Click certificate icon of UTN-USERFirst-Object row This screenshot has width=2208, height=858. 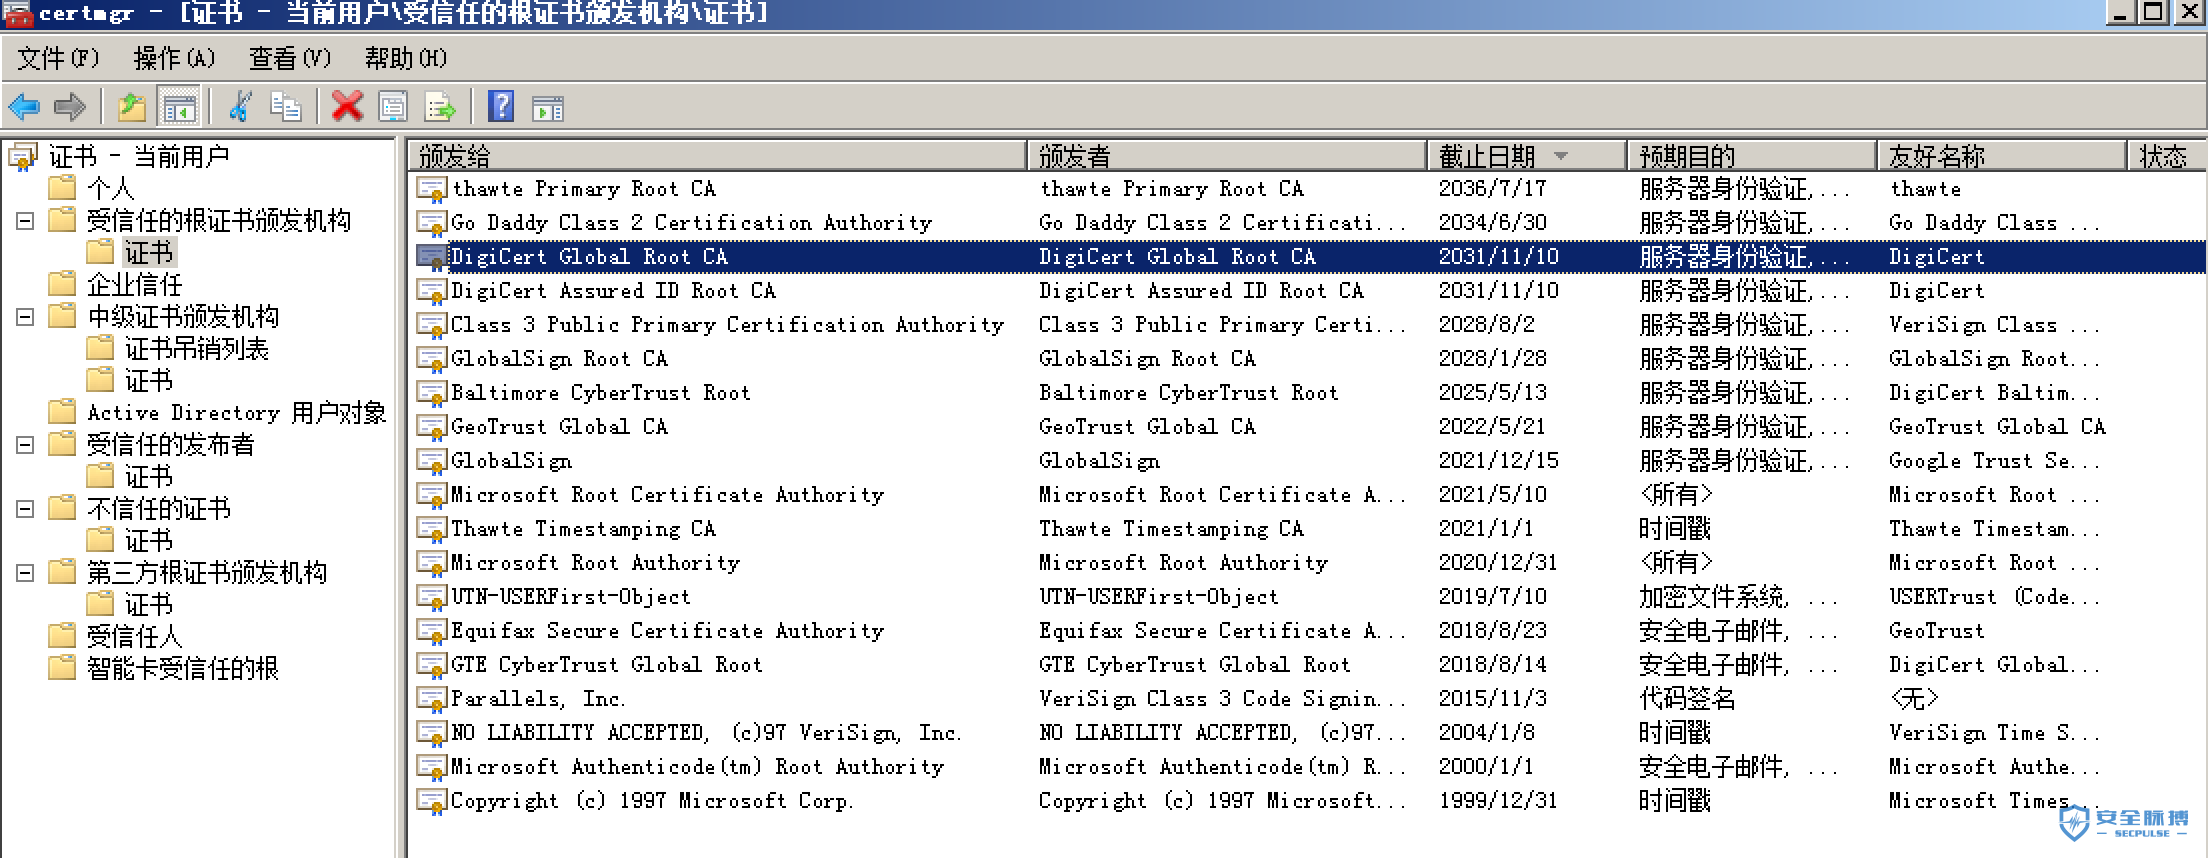[431, 598]
